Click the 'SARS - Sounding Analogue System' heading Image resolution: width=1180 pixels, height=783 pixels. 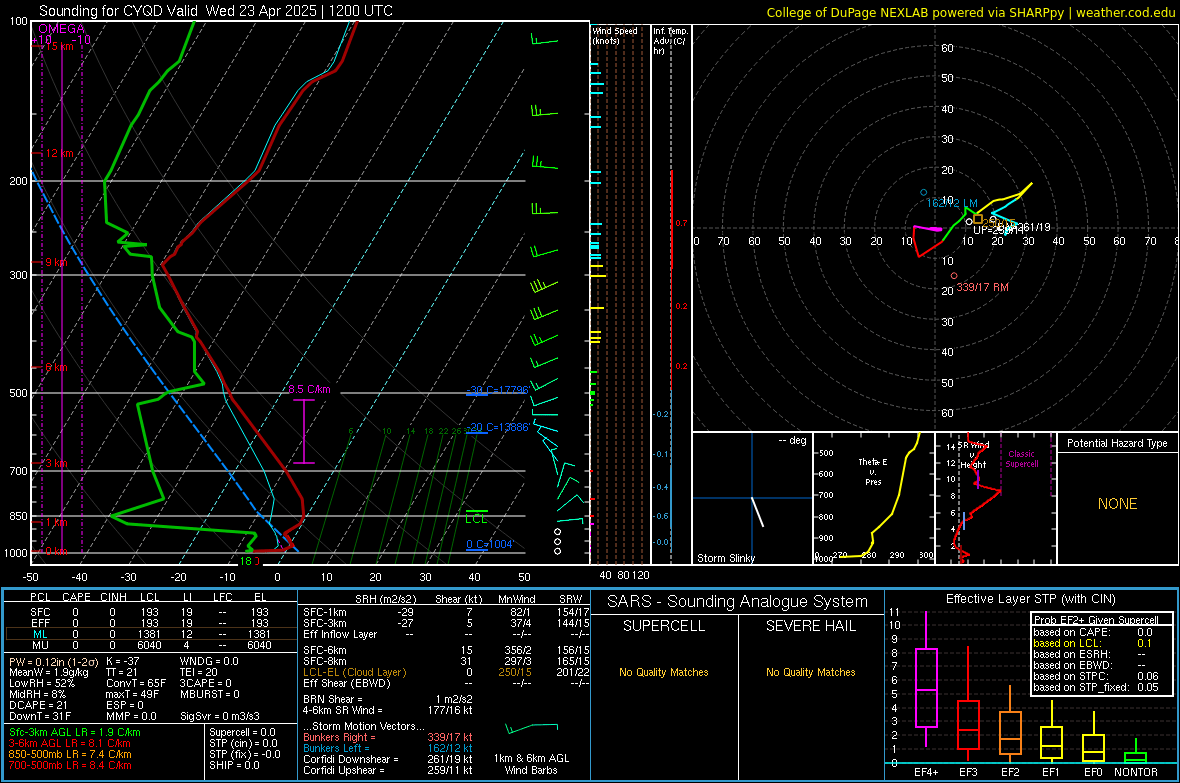coord(737,601)
